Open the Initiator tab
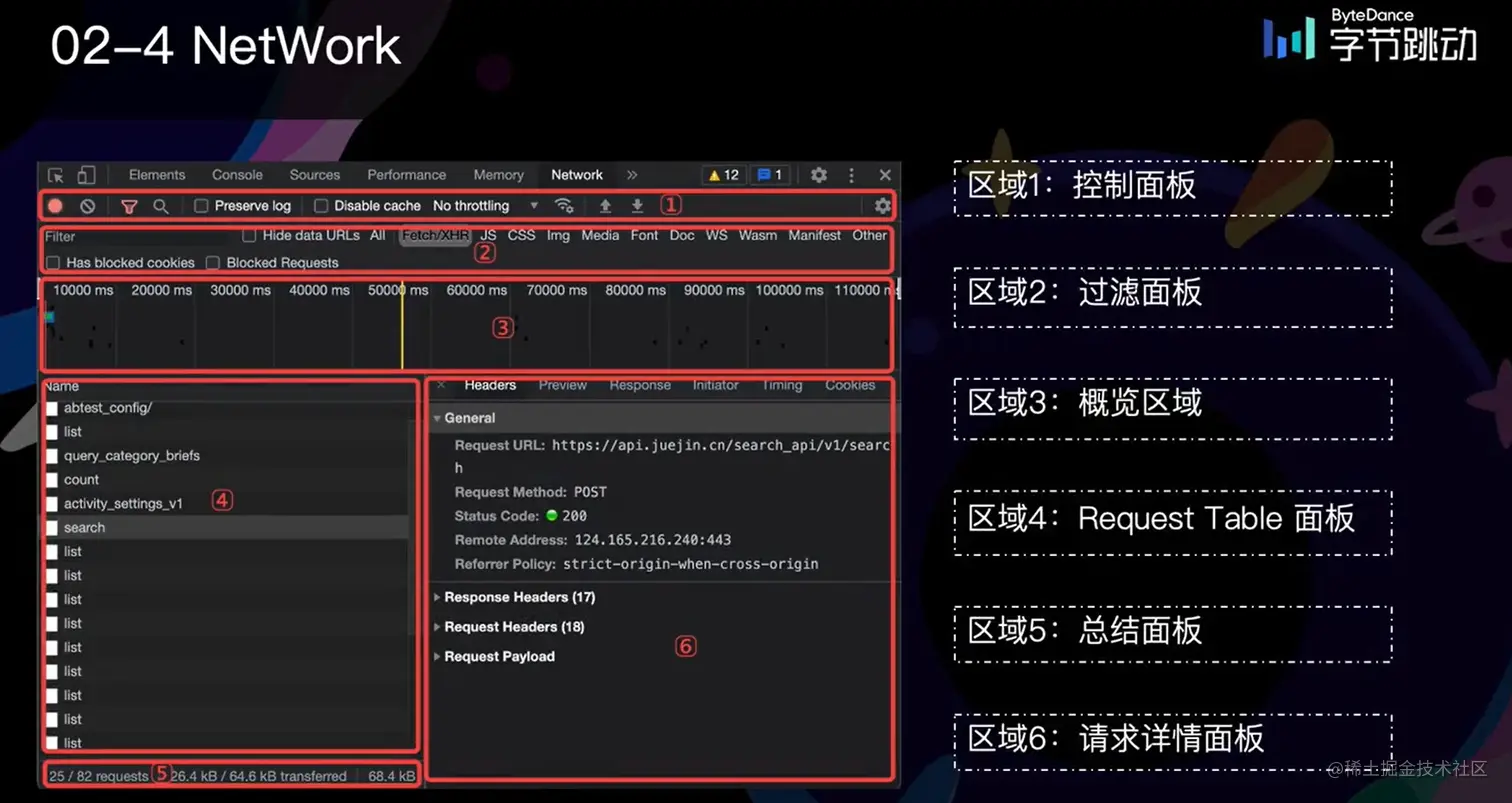This screenshot has width=1512, height=803. tap(716, 385)
